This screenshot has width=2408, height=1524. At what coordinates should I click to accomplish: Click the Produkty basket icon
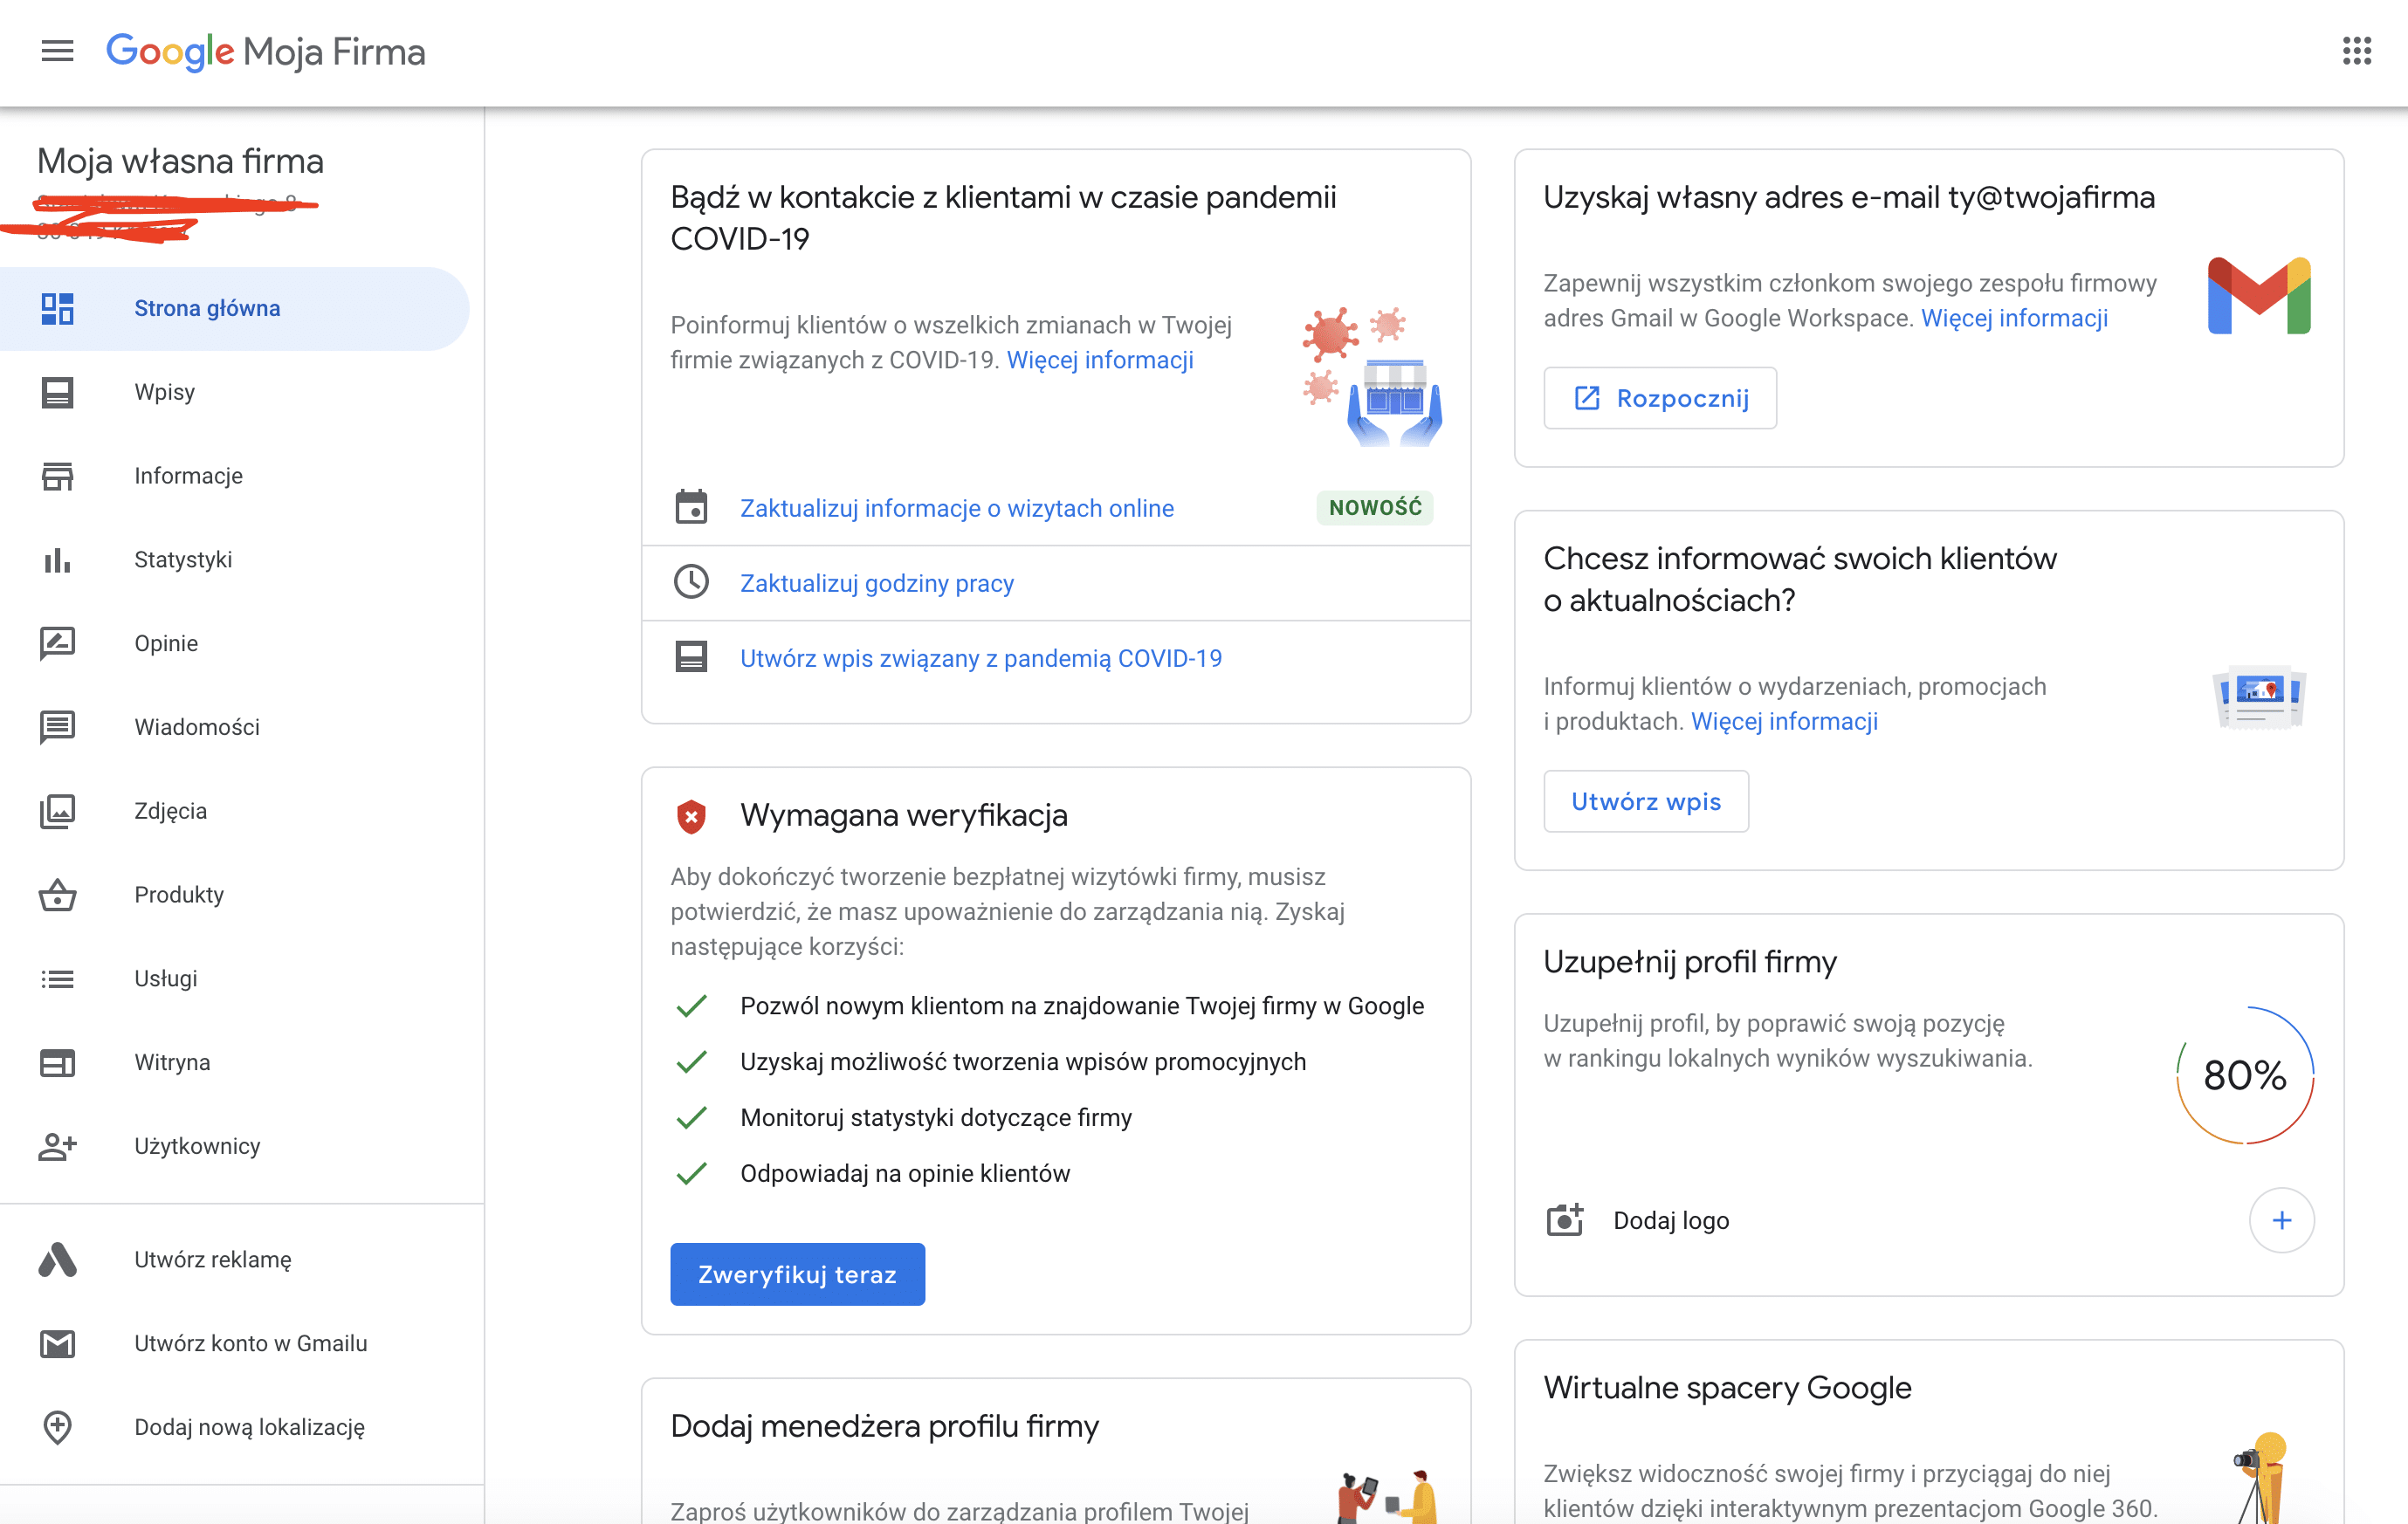(x=57, y=895)
